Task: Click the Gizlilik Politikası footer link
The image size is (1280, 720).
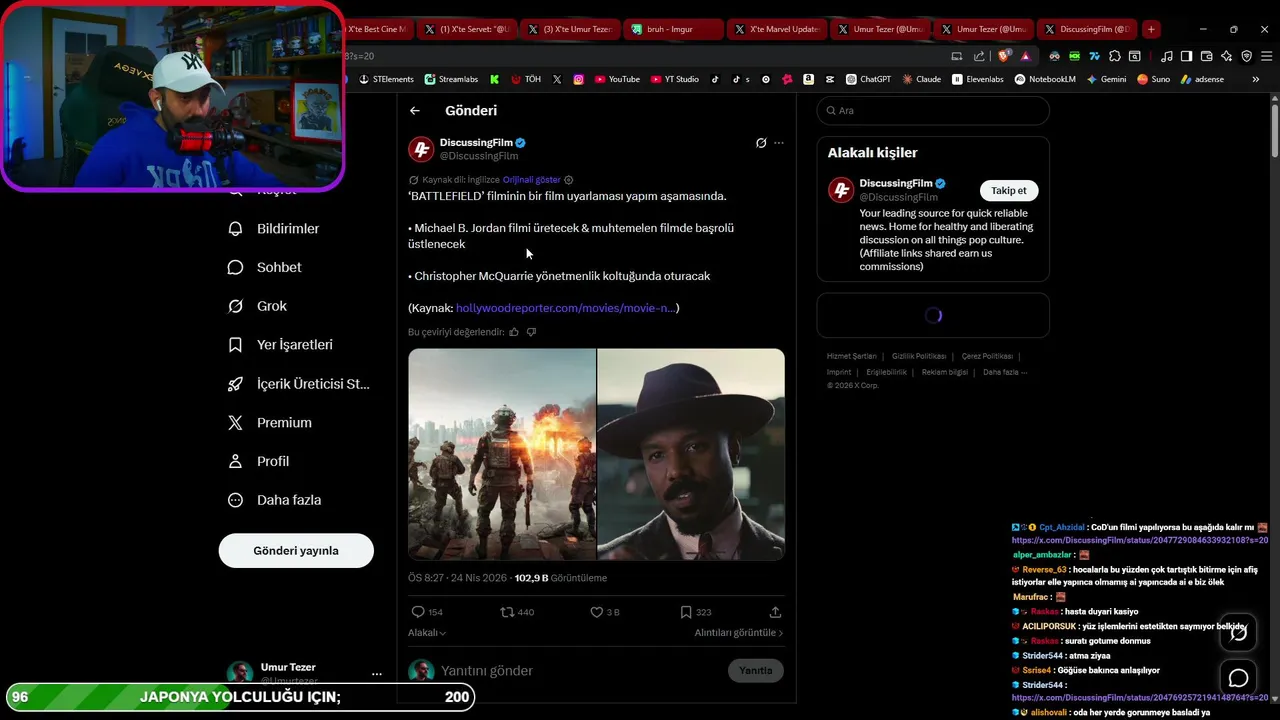Action: coord(919,356)
